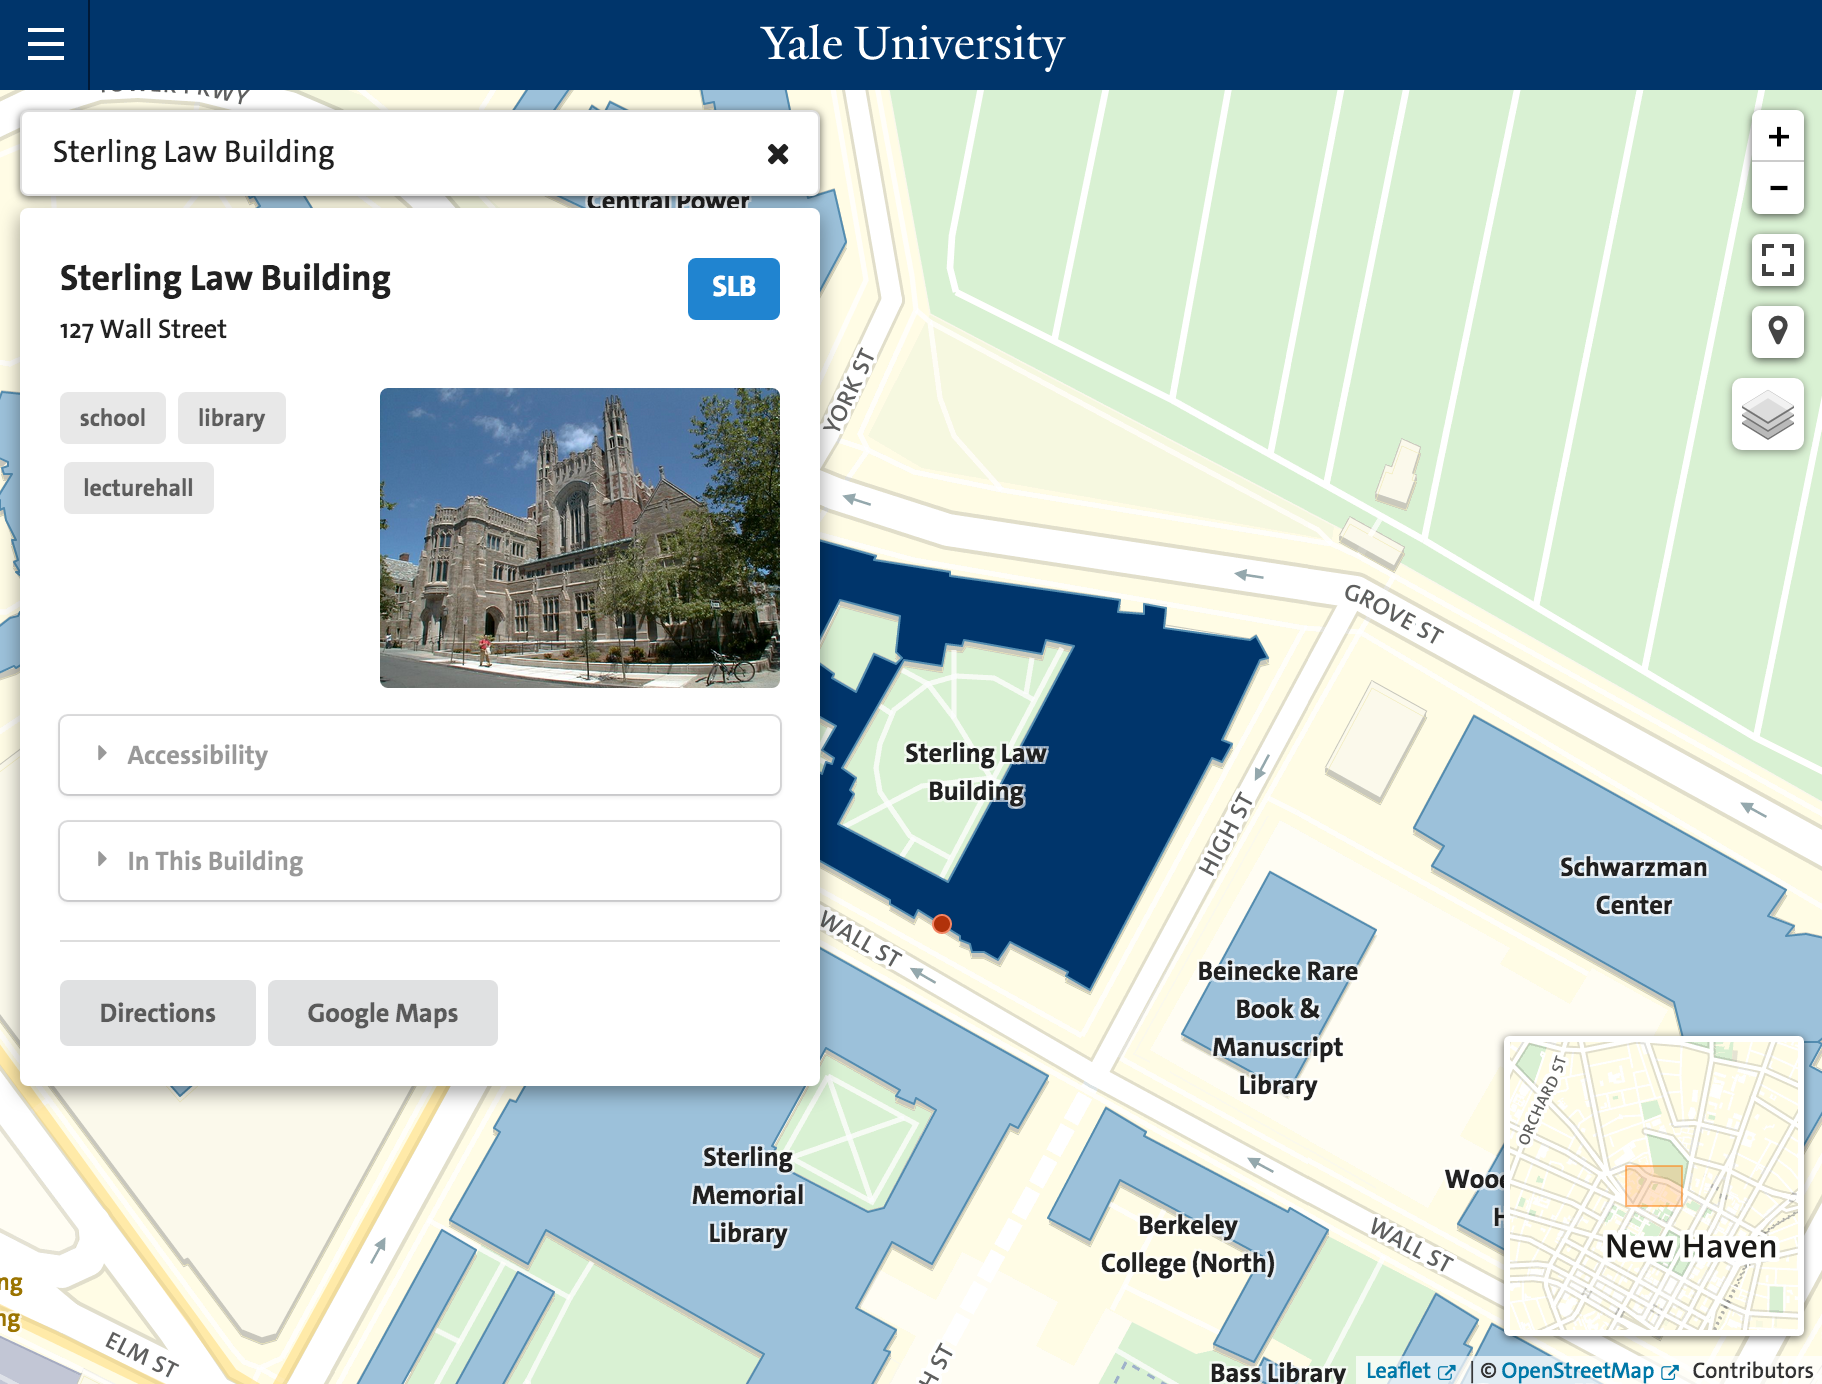Open the Sterling Law Building photo
This screenshot has height=1384, width=1822.
point(580,538)
